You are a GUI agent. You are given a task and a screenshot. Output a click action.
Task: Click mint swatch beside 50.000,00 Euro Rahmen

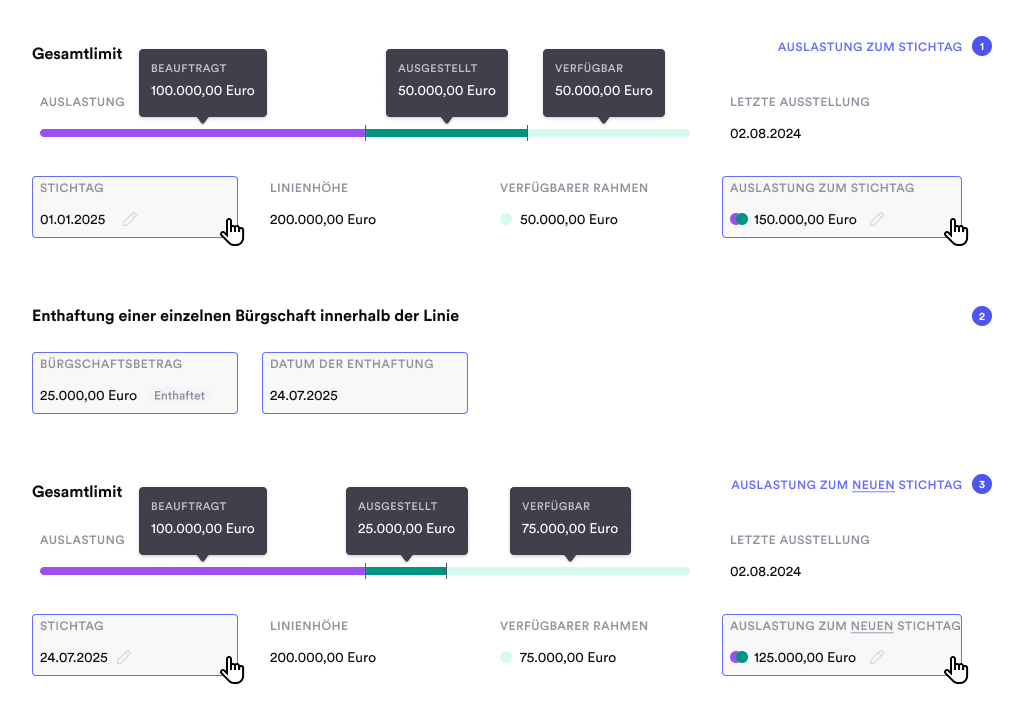tap(505, 219)
